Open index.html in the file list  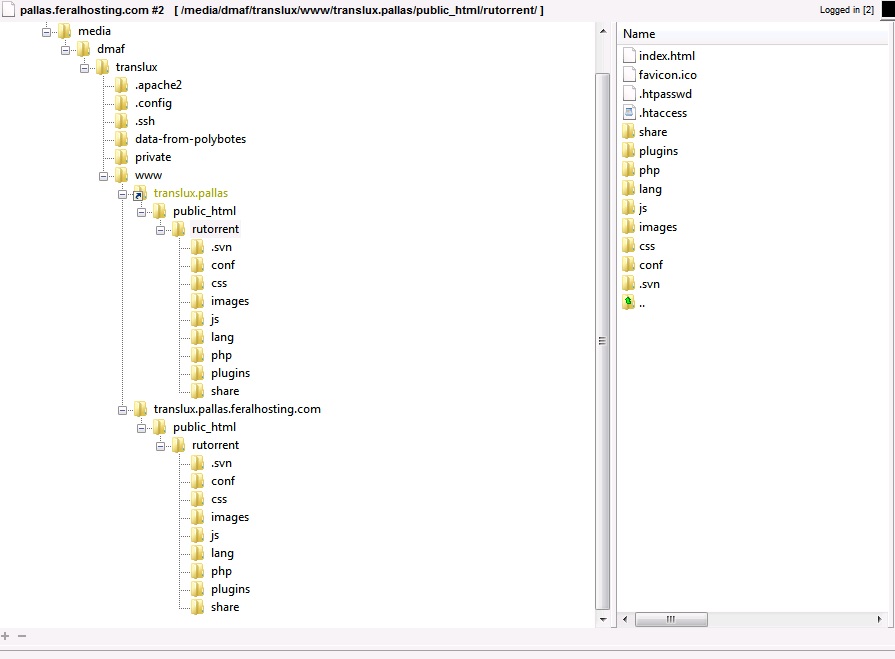point(667,56)
